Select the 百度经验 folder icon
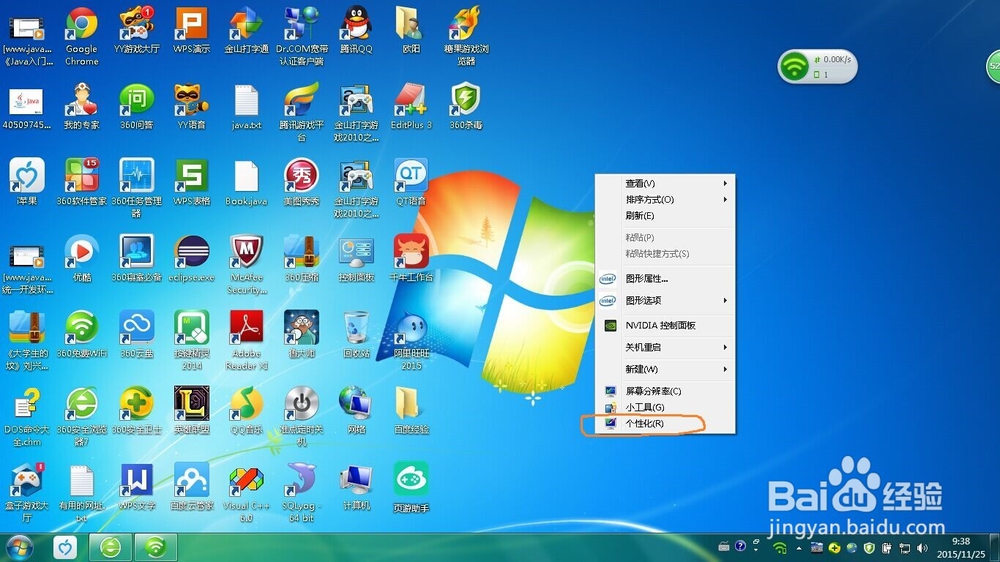Image resolution: width=1000 pixels, height=562 pixels. [x=411, y=410]
